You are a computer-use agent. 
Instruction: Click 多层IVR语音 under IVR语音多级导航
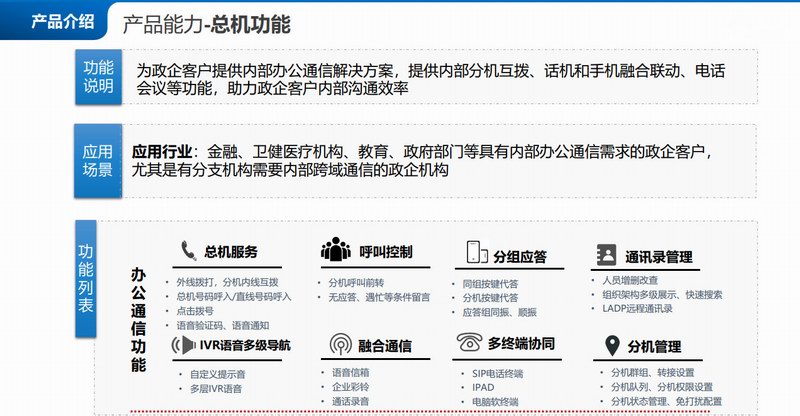click(209, 388)
